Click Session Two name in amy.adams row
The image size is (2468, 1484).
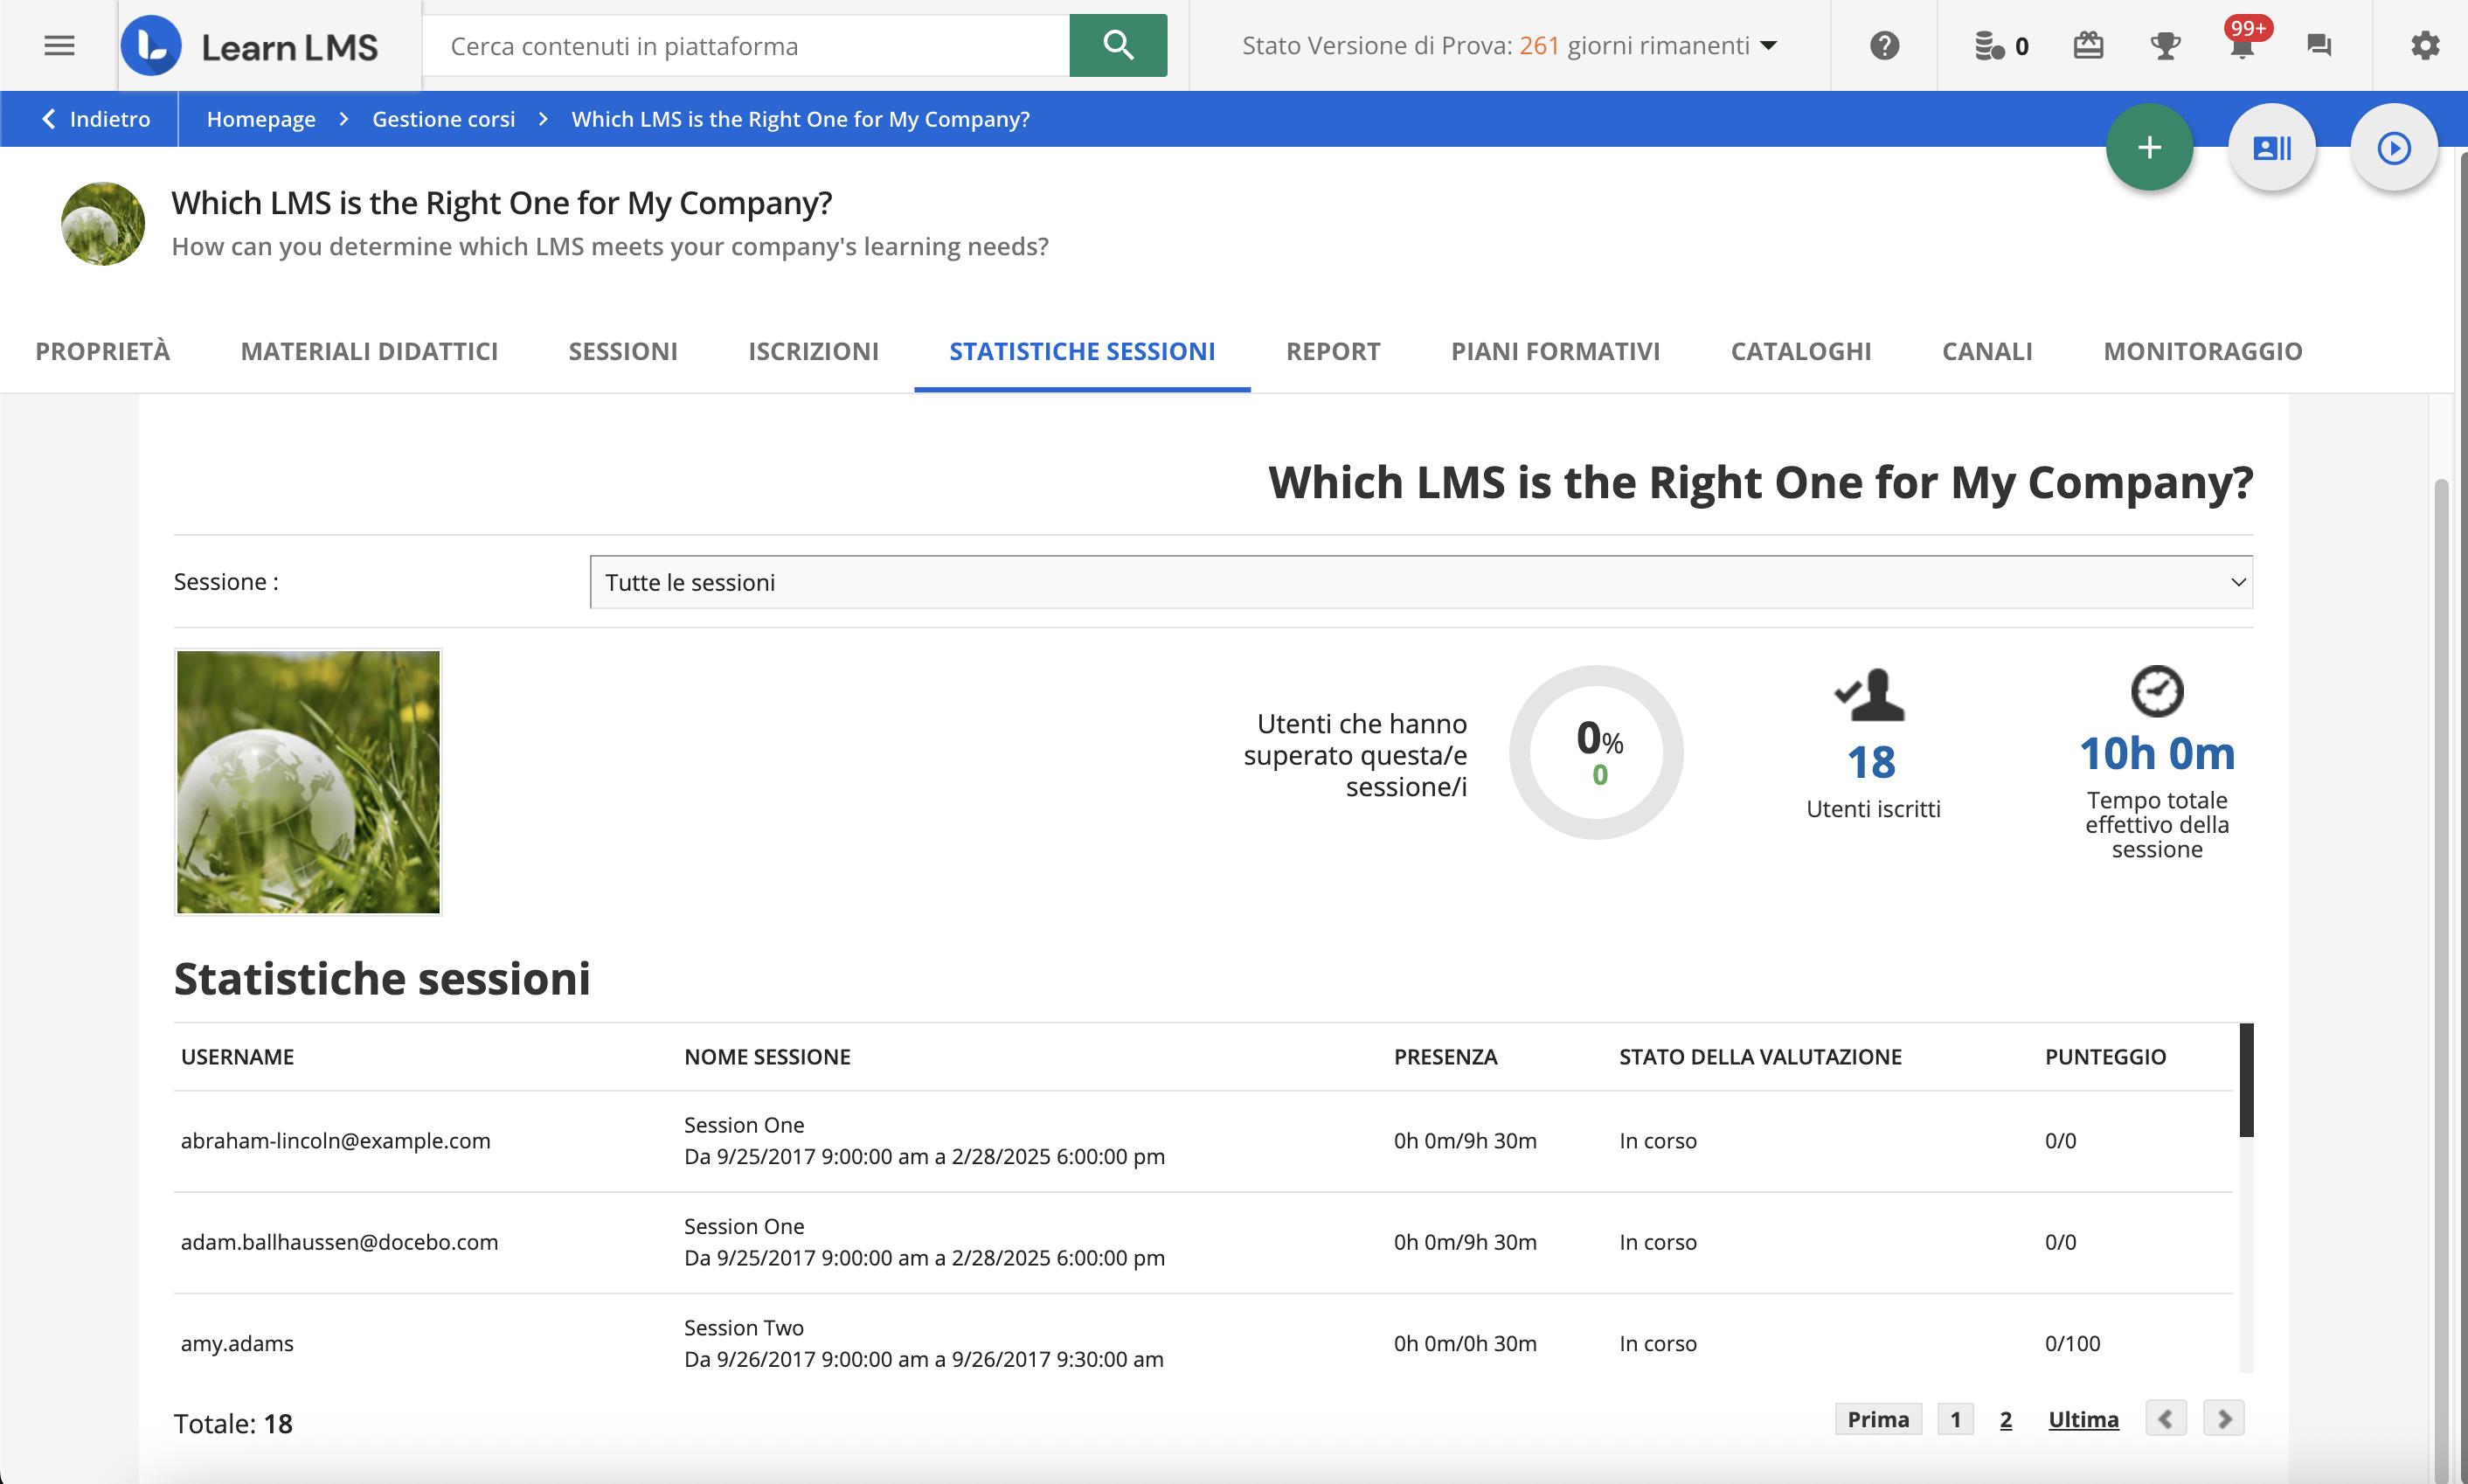pyautogui.click(x=743, y=1327)
